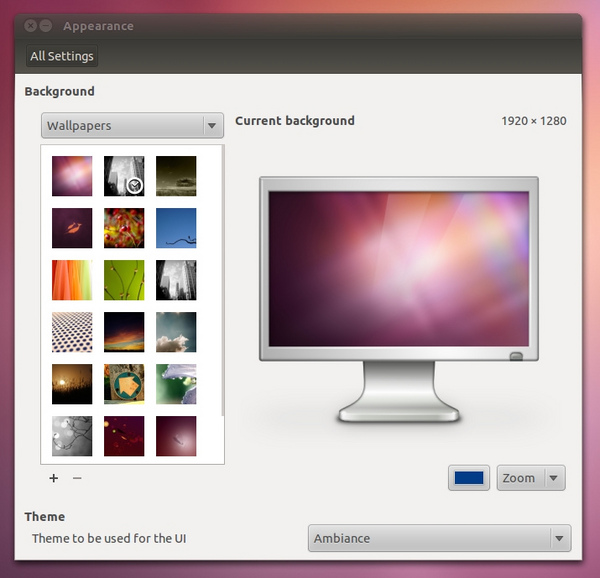600x578 pixels.
Task: Open the Ambiance theme dropdown
Action: [439, 538]
